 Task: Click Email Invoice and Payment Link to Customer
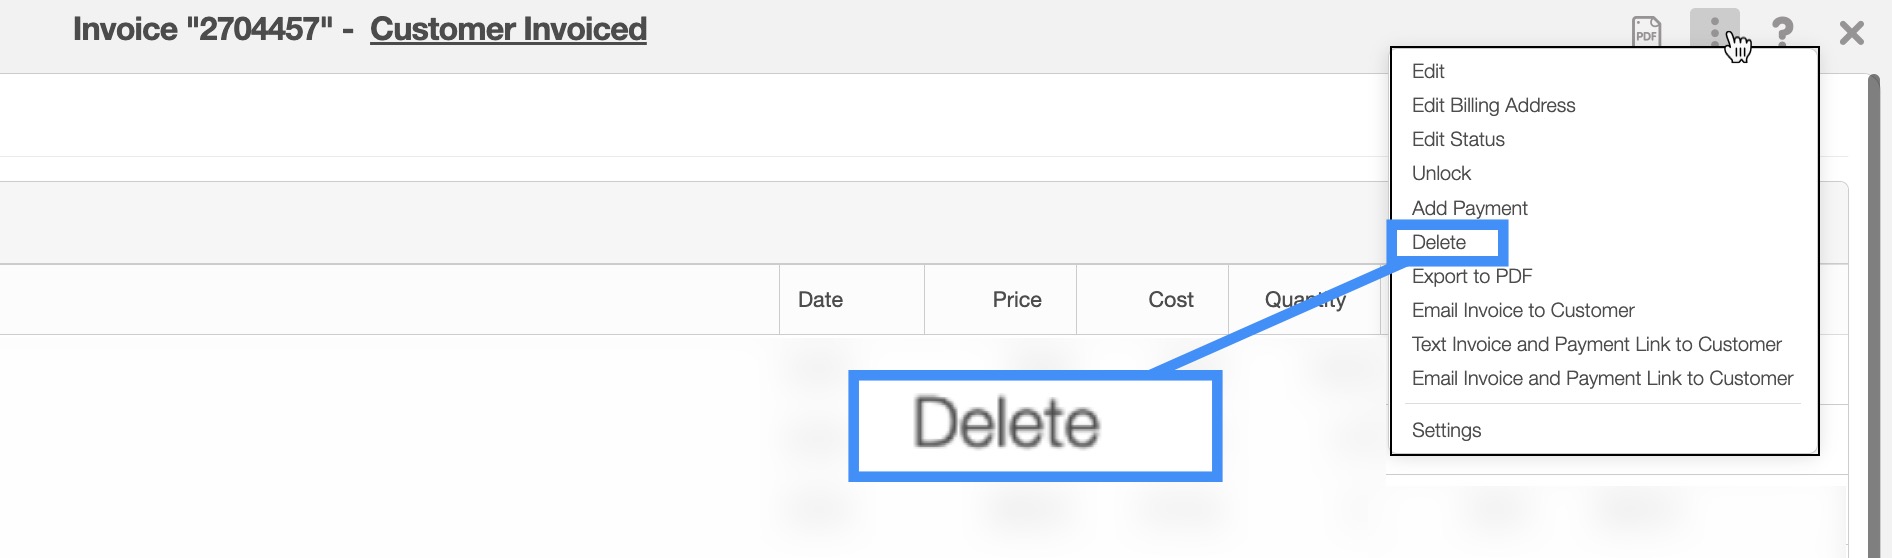pyautogui.click(x=1602, y=378)
